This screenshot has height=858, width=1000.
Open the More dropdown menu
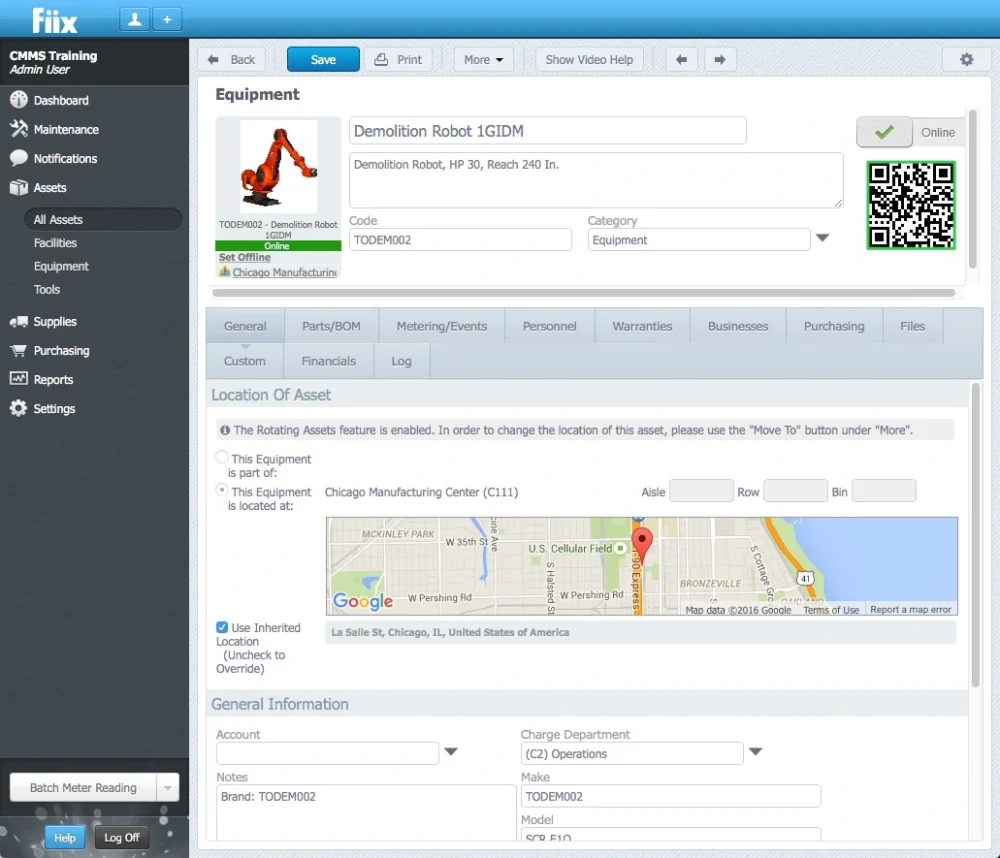click(483, 60)
